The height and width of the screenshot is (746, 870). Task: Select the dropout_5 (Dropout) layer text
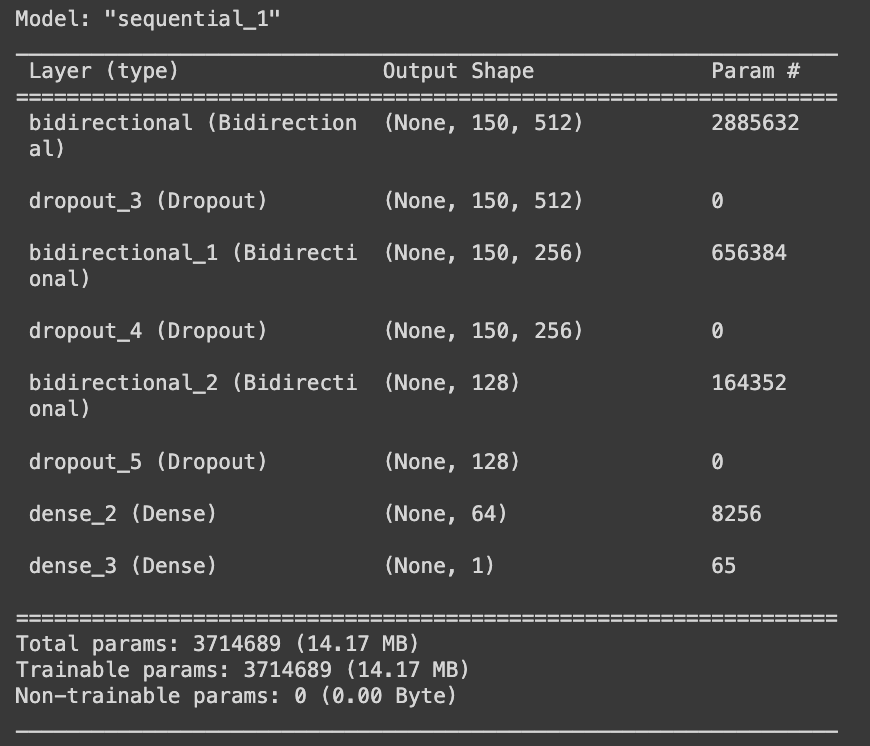pos(148,461)
